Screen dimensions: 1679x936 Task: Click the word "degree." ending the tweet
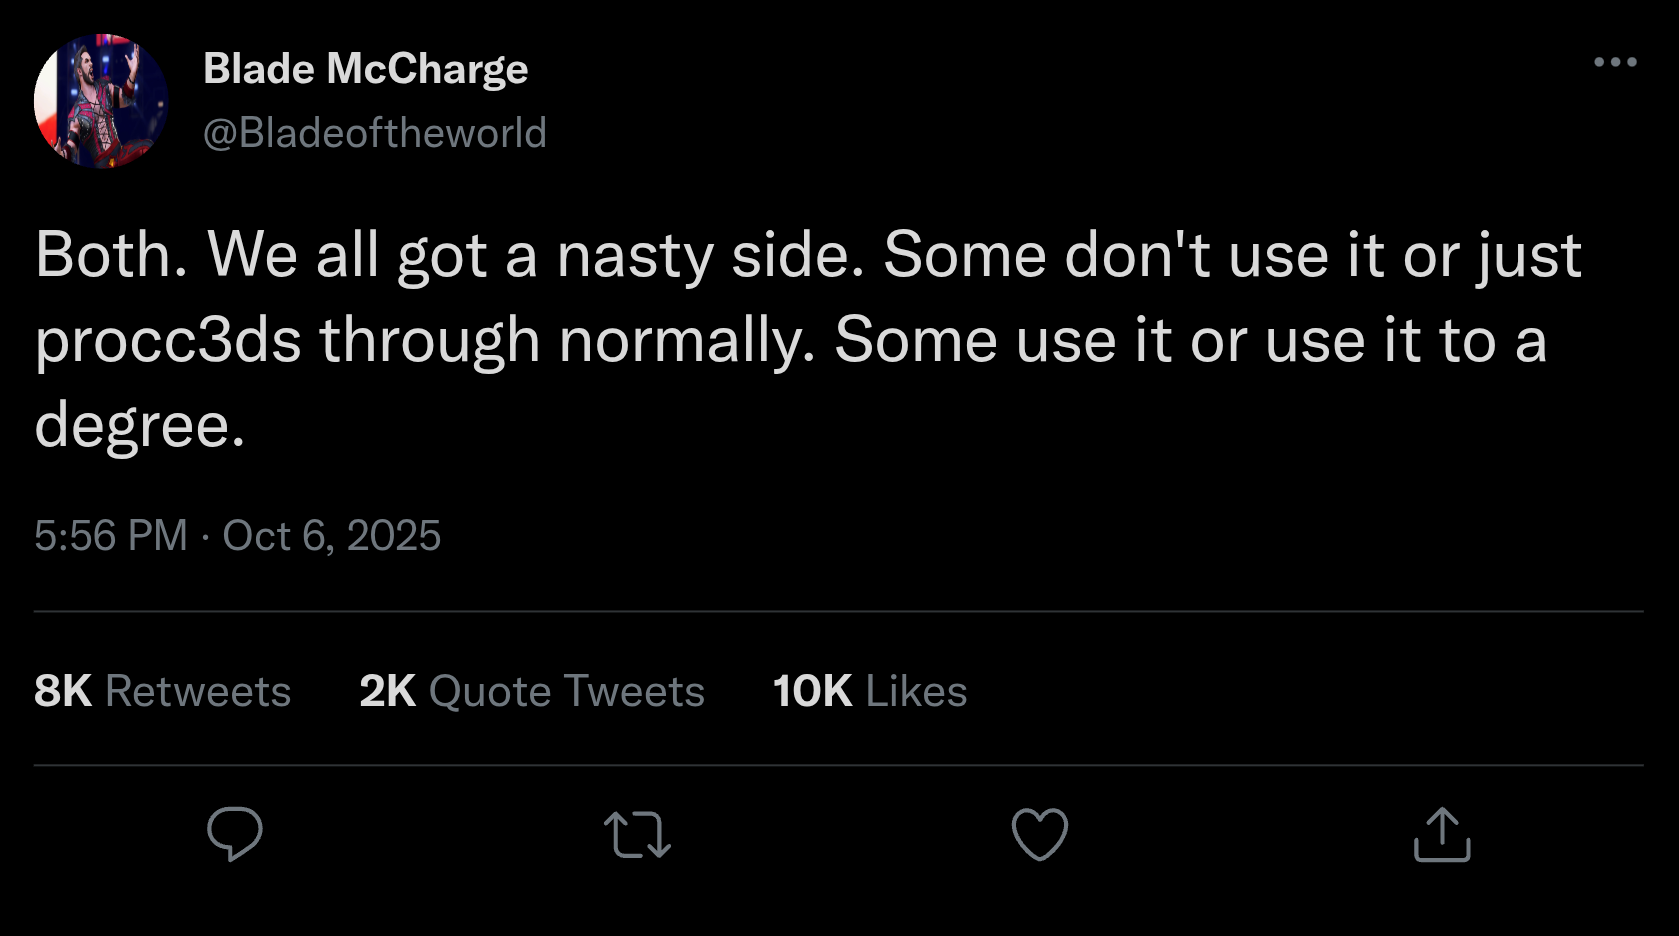click(x=140, y=426)
